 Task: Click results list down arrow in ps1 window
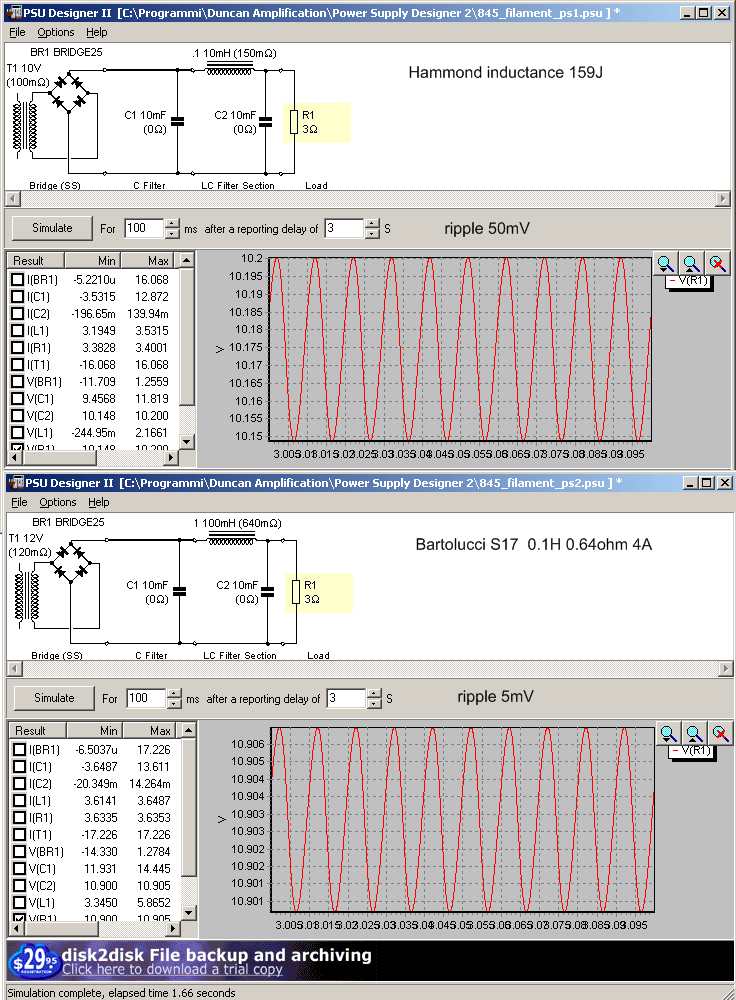186,441
